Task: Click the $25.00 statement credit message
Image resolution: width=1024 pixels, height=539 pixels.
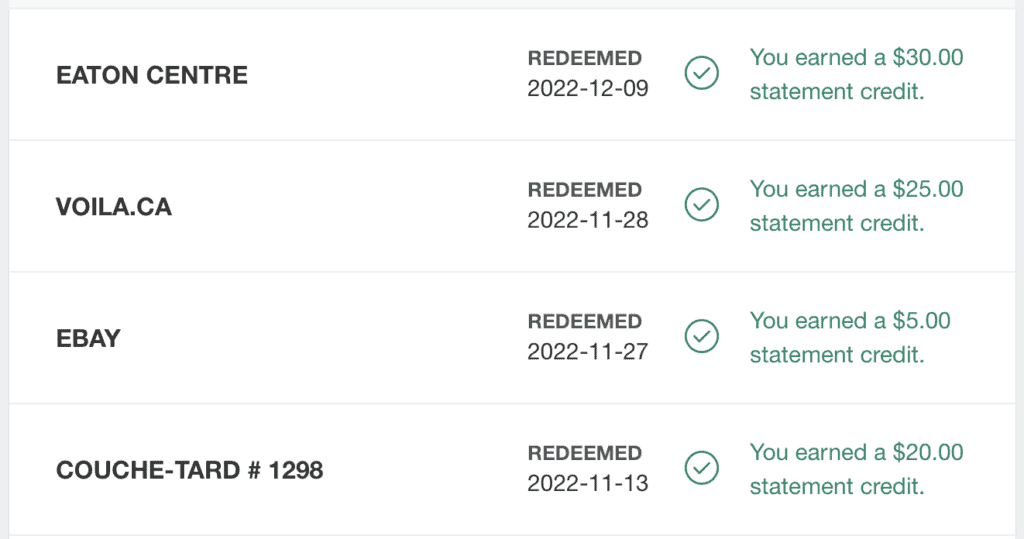Action: (x=856, y=206)
